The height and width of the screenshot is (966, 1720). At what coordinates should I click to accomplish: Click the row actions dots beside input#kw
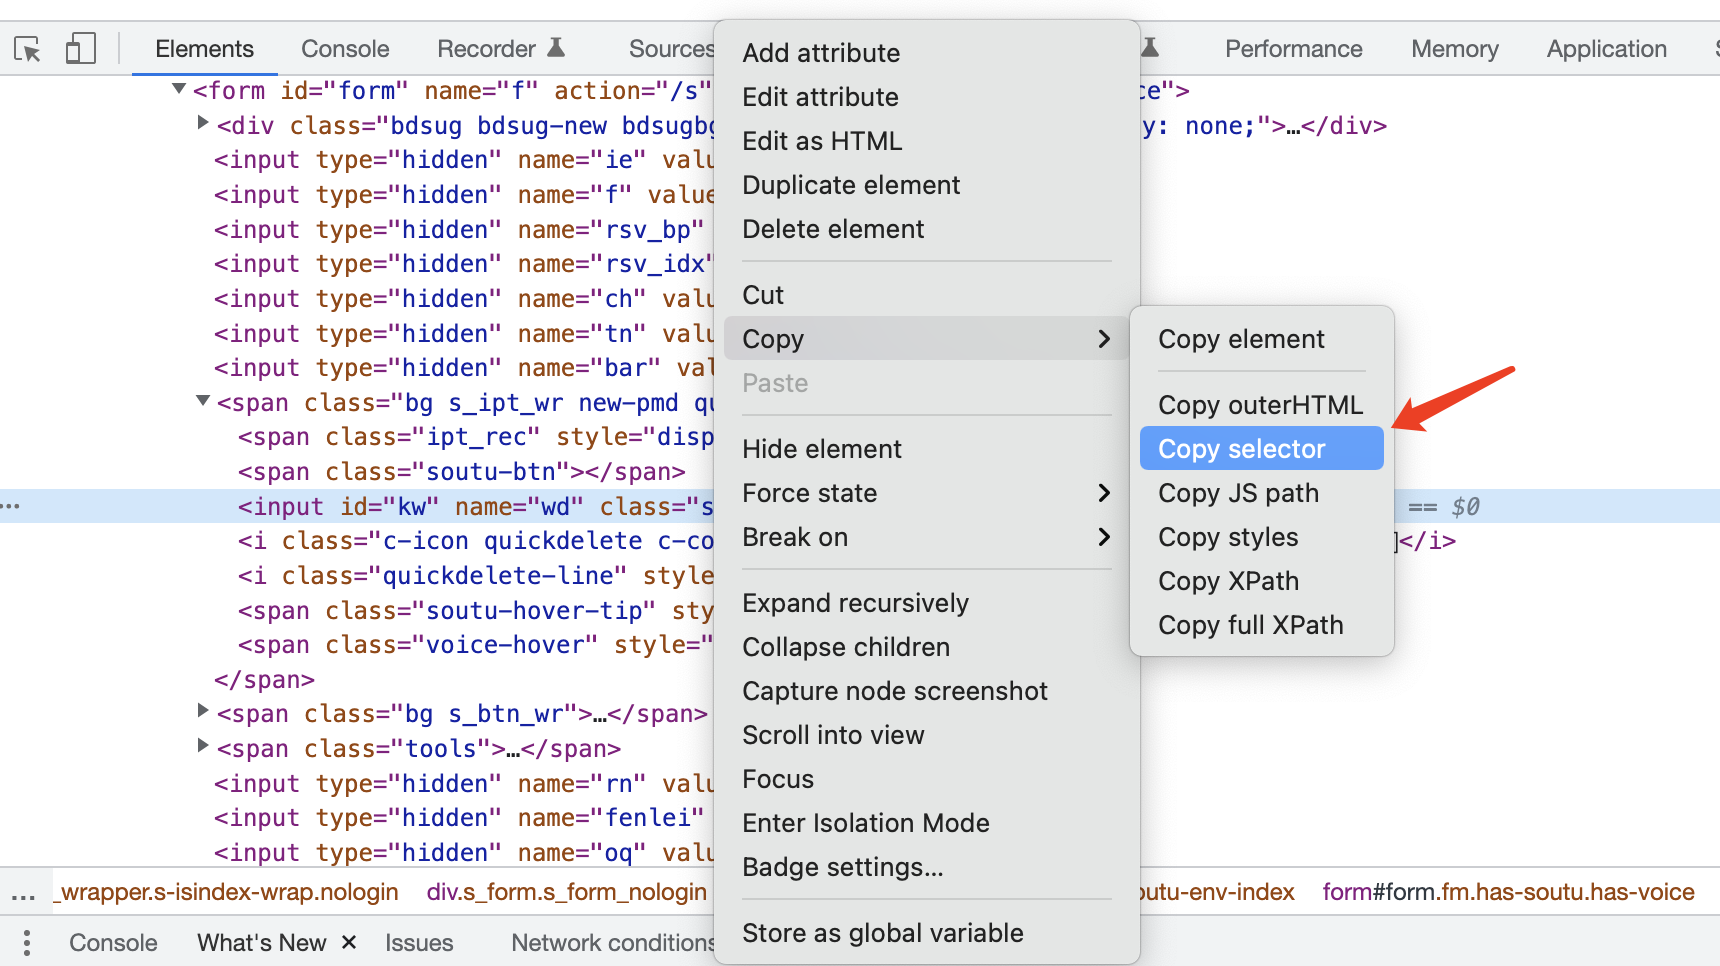(11, 507)
